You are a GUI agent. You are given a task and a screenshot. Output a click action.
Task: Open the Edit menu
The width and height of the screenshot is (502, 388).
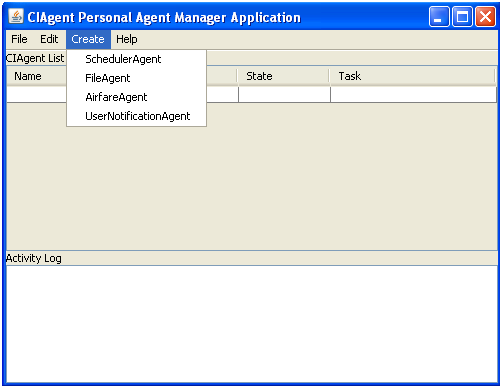[x=49, y=39]
